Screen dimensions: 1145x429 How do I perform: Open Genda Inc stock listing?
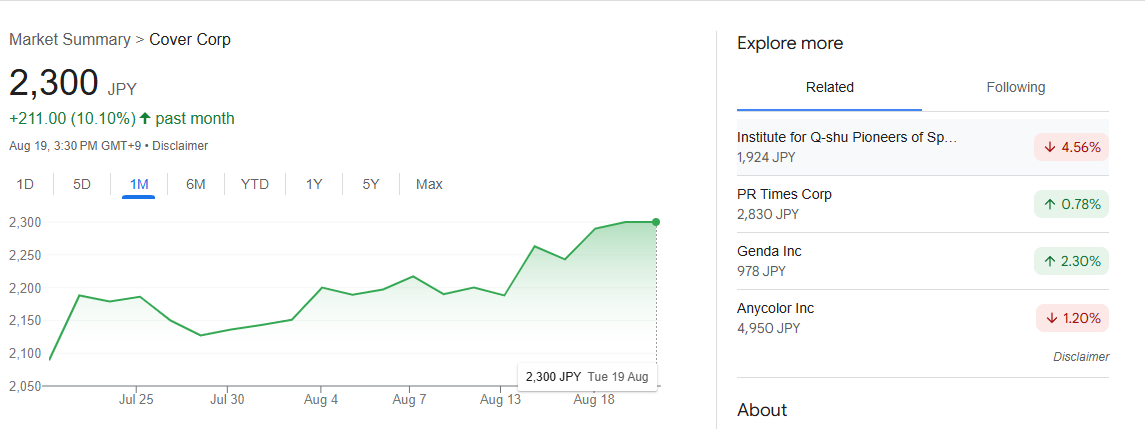pyautogui.click(x=769, y=251)
